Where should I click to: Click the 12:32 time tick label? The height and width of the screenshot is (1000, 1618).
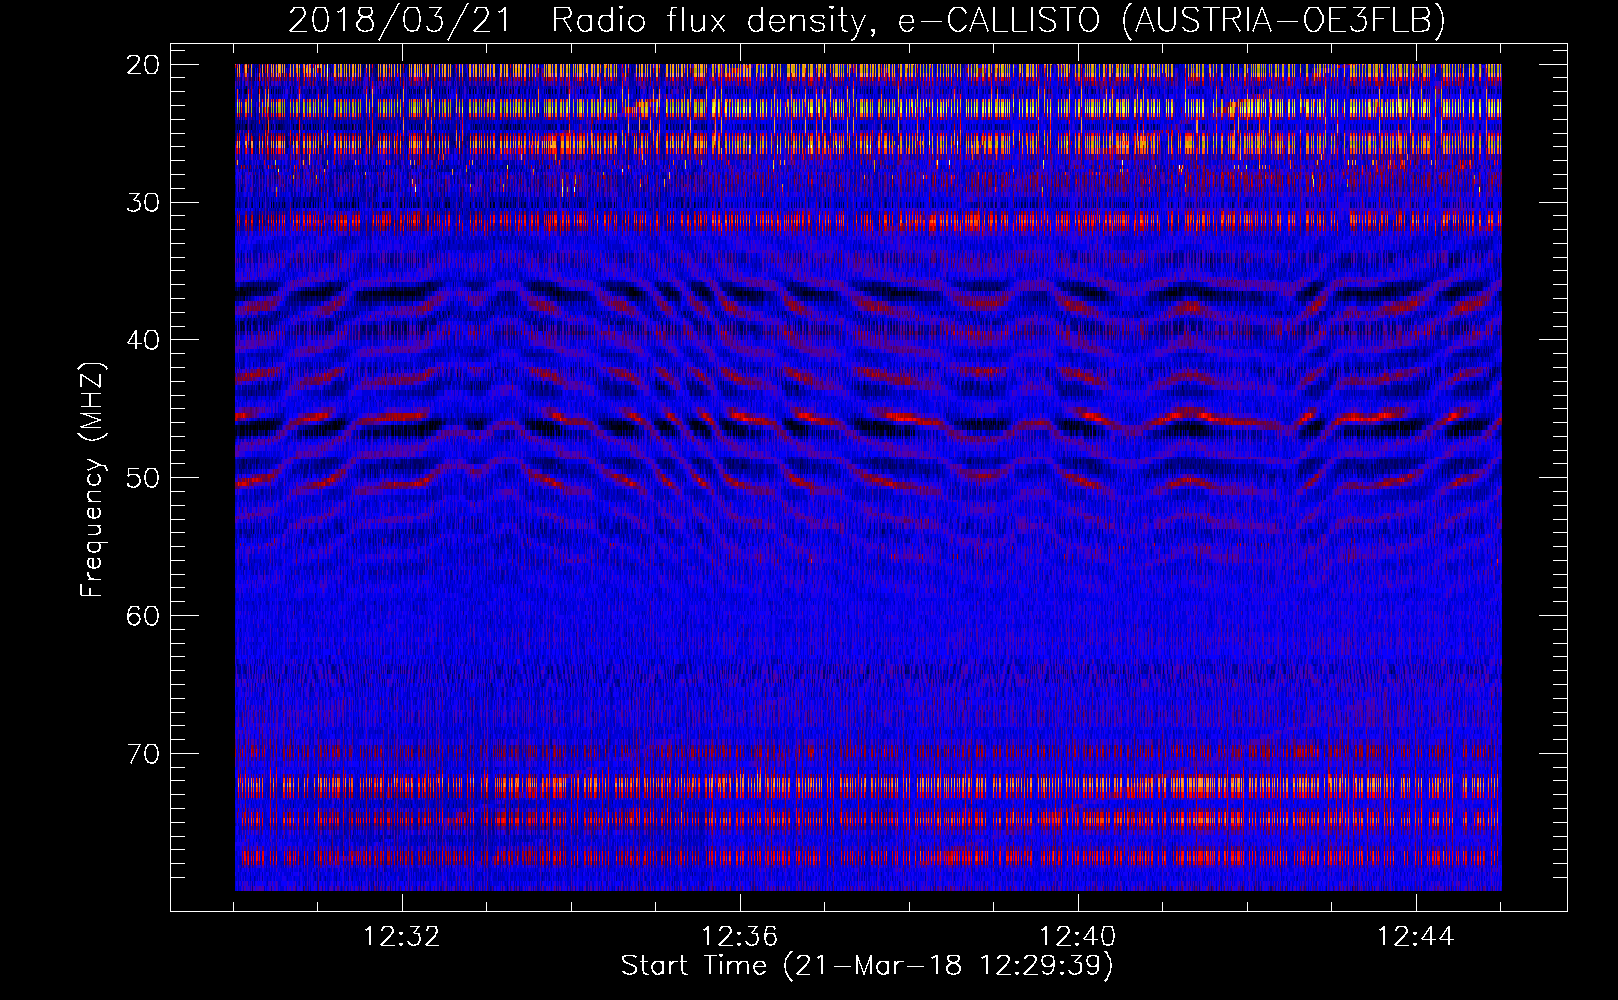402,937
